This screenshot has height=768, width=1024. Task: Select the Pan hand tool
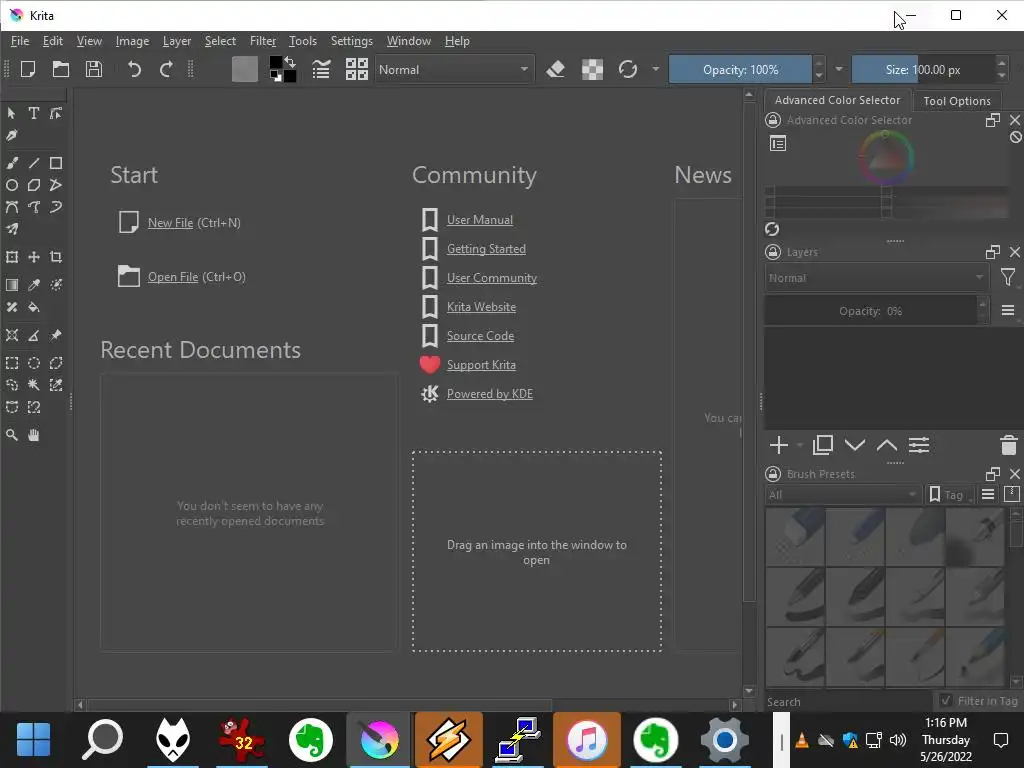(33, 435)
